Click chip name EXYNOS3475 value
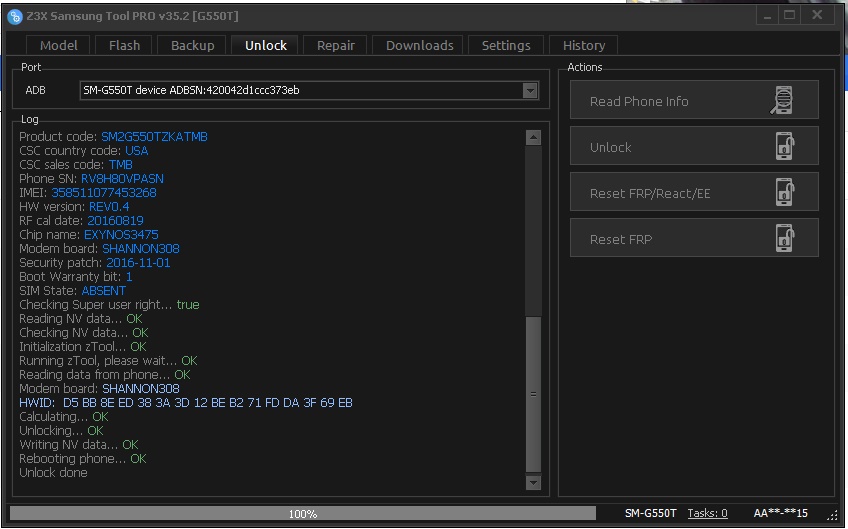Image resolution: width=848 pixels, height=529 pixels. tap(121, 235)
